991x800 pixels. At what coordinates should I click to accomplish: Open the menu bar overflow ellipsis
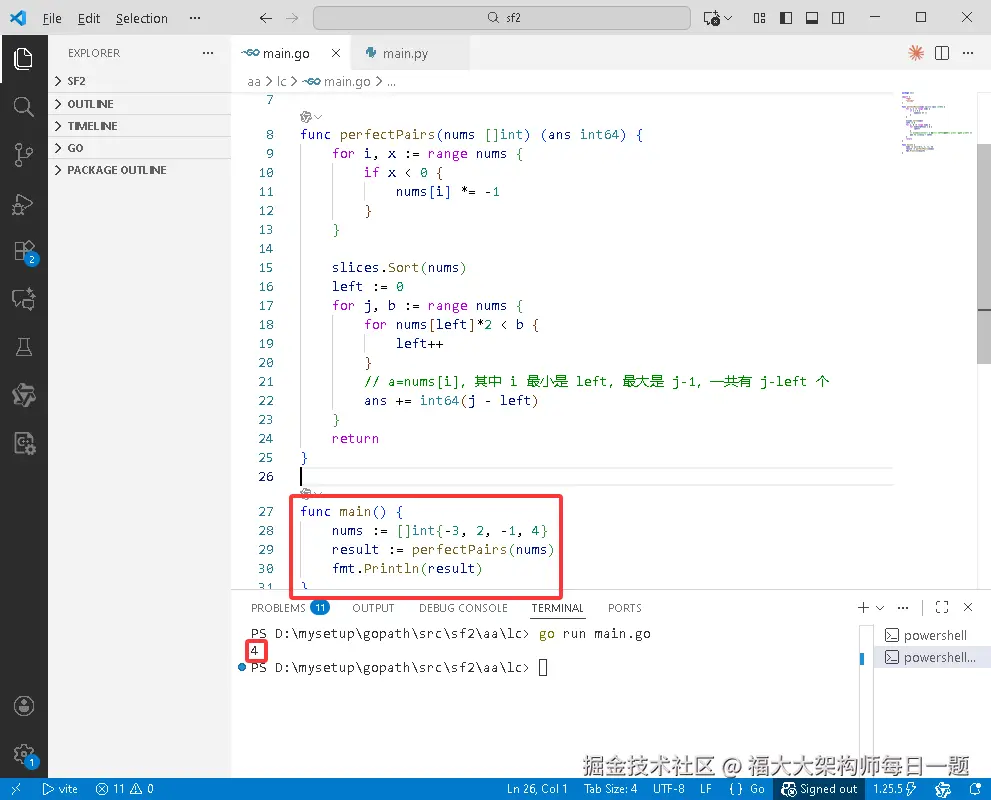tap(195, 18)
